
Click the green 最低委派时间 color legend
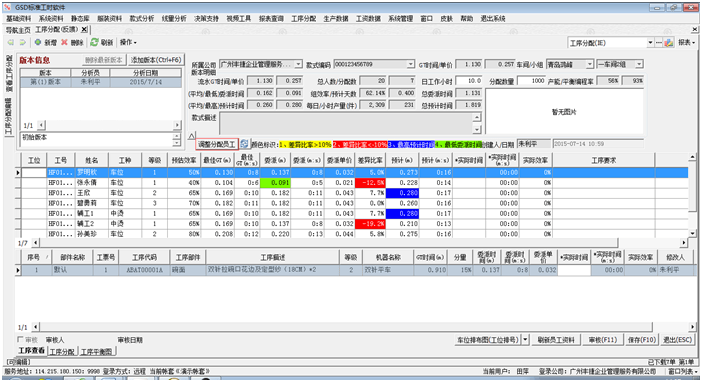pyautogui.click(x=458, y=145)
